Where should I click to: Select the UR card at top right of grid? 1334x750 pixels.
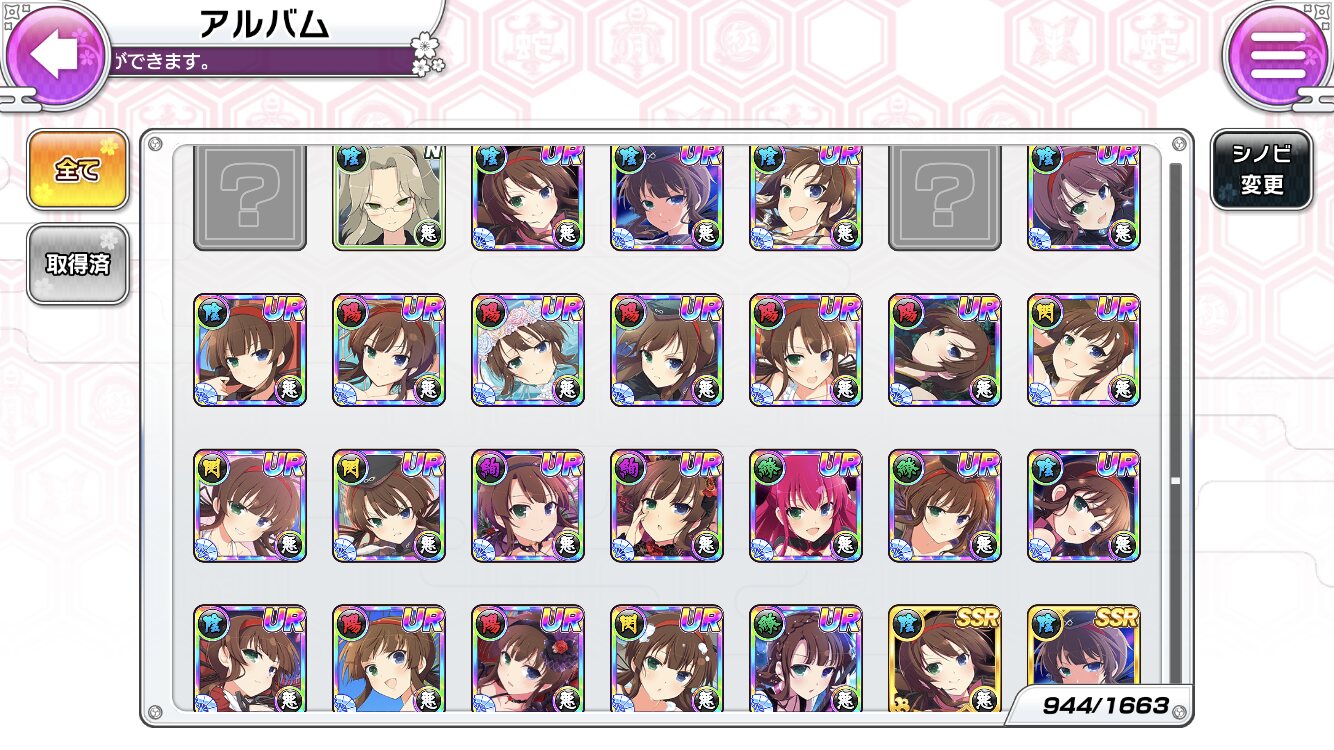(1083, 197)
